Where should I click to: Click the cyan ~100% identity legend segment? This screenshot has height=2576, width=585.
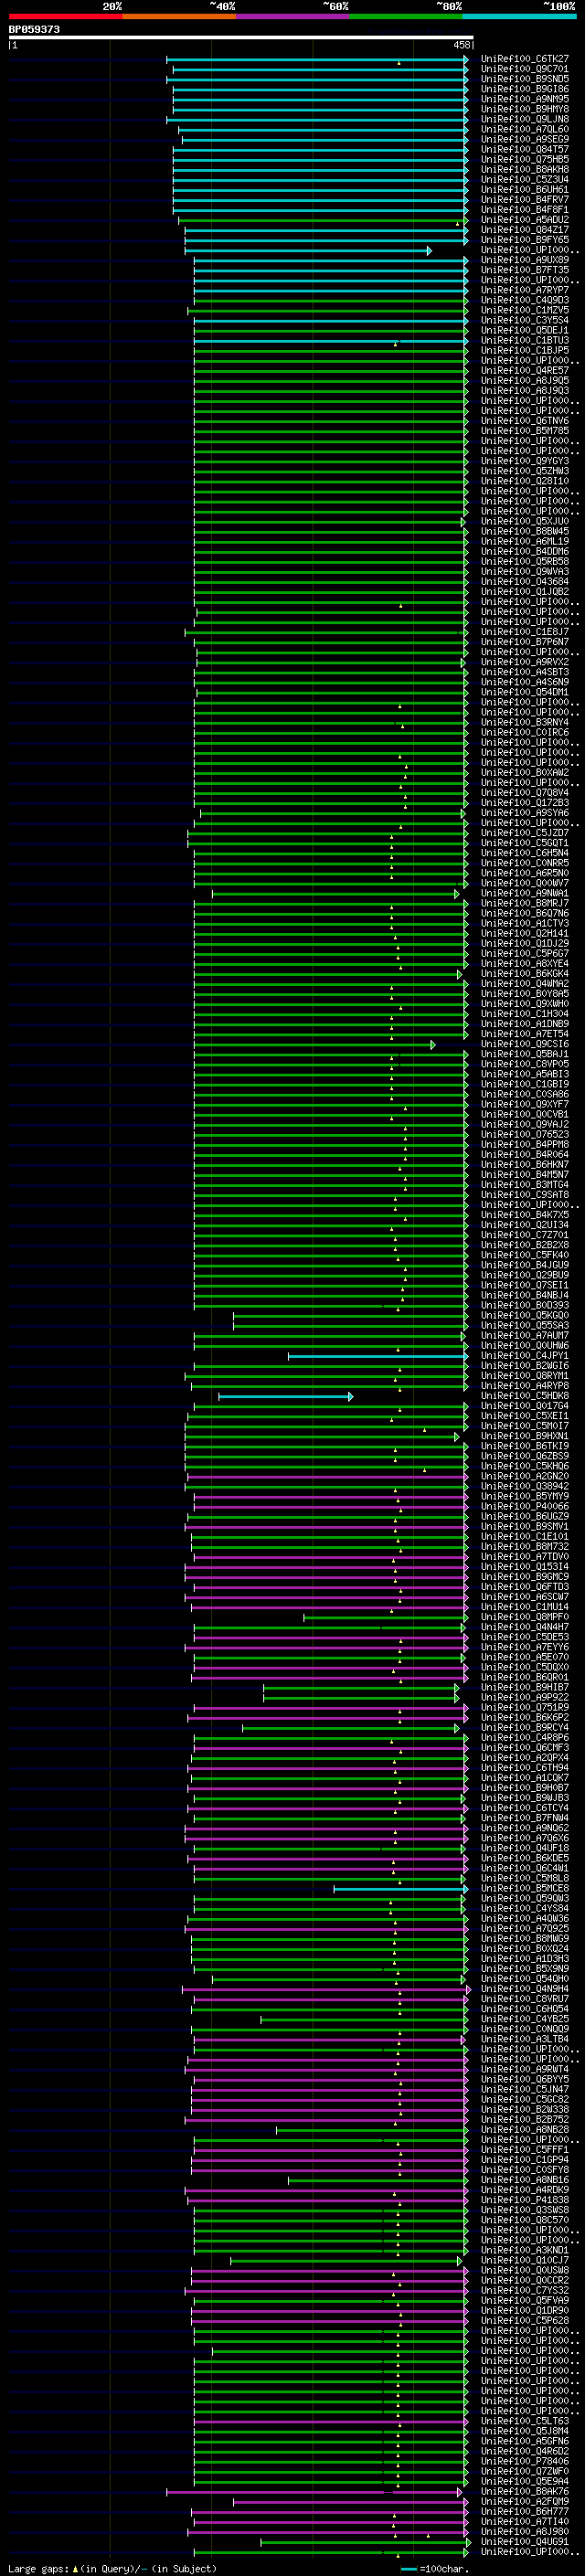tap(519, 16)
